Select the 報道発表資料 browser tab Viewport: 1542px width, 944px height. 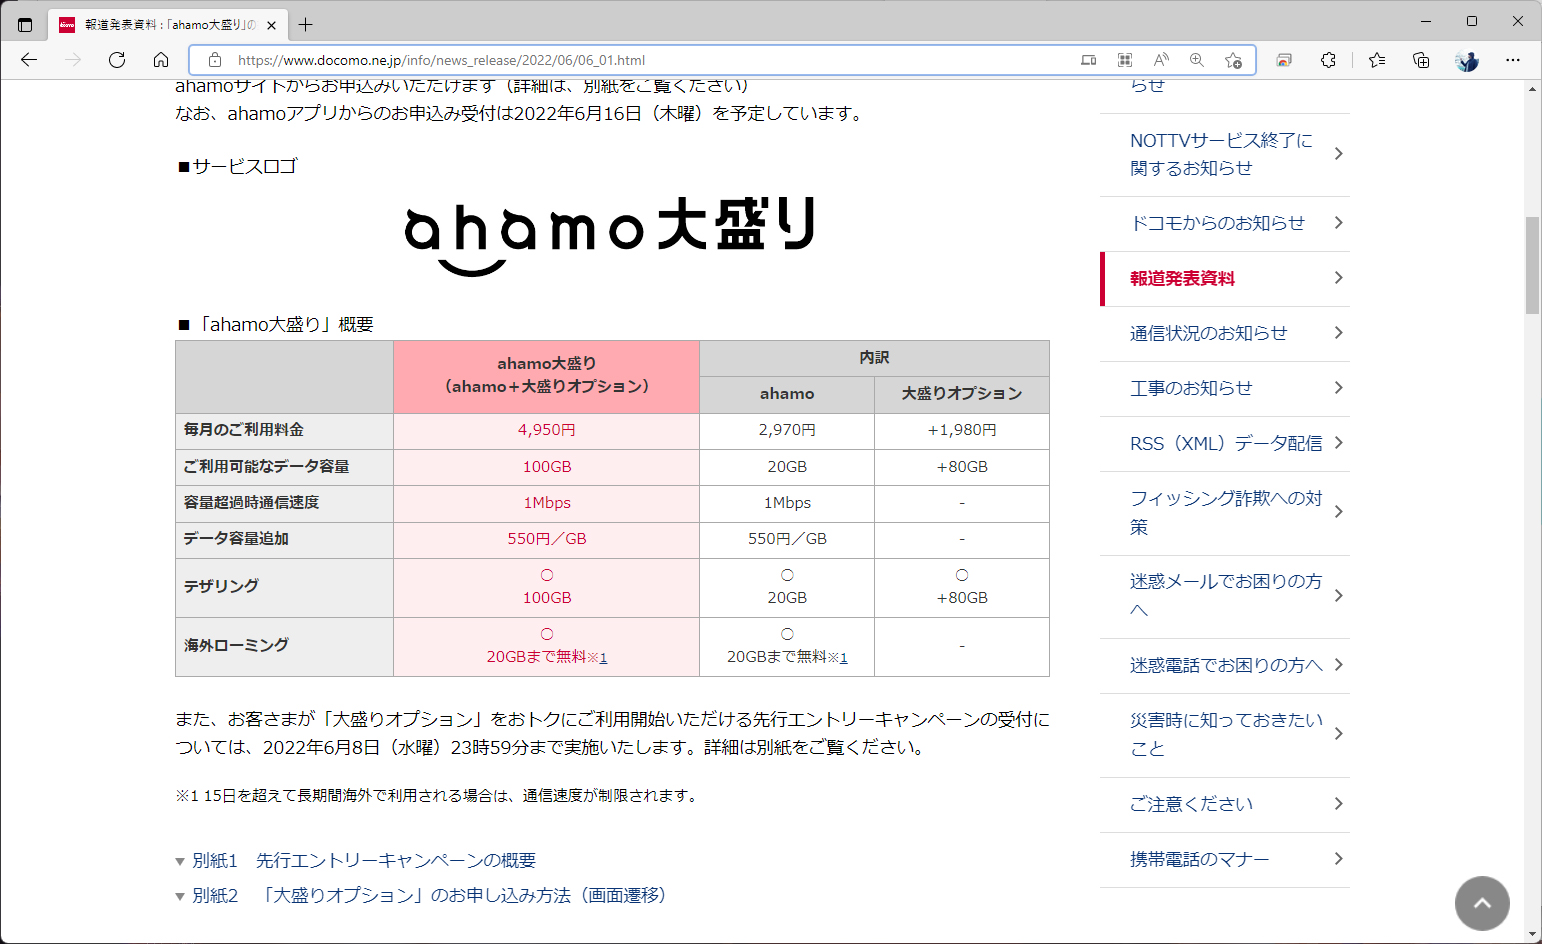[160, 25]
